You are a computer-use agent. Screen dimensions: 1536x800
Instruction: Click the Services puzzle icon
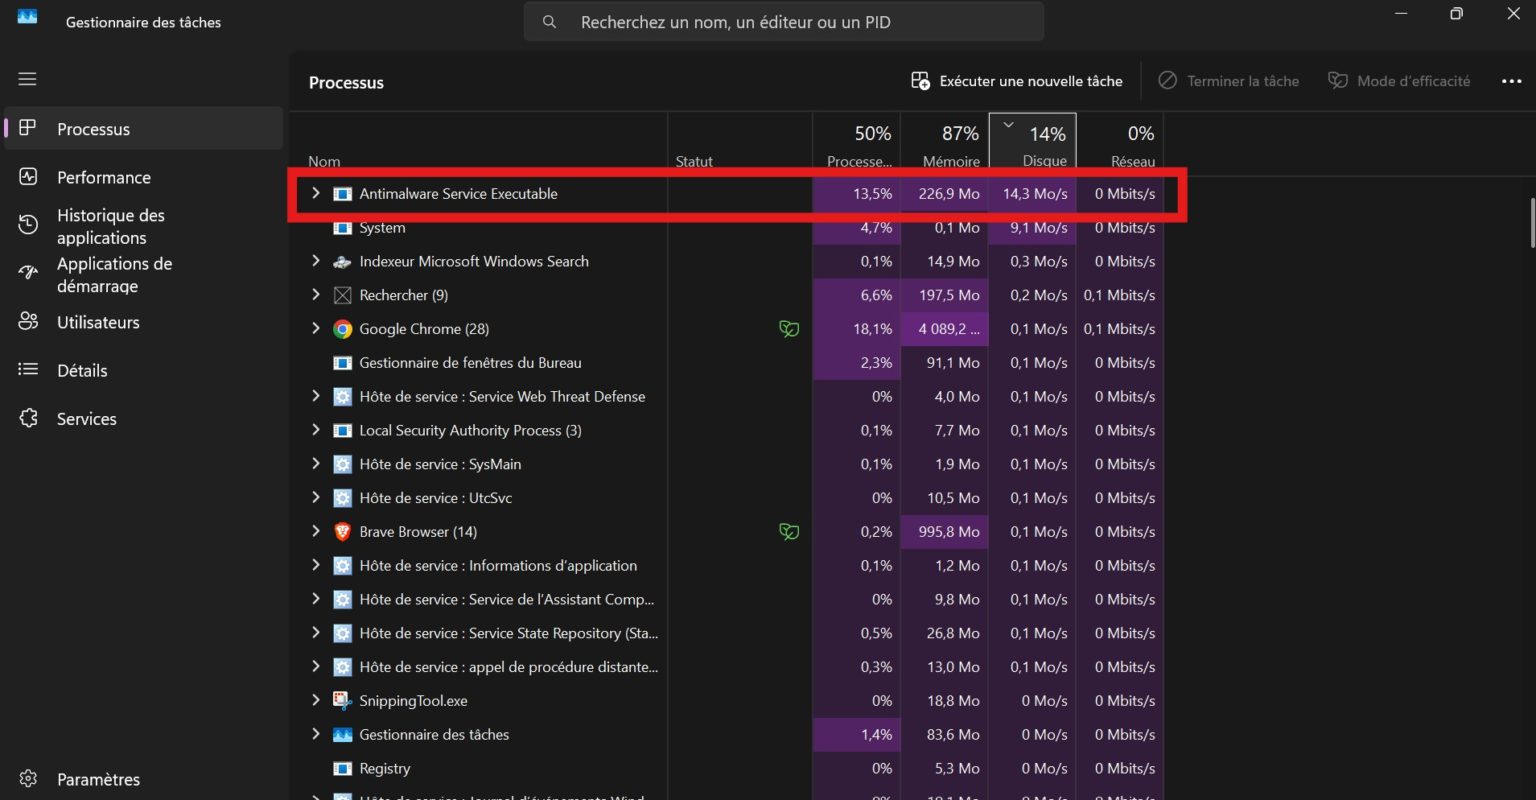(28, 418)
